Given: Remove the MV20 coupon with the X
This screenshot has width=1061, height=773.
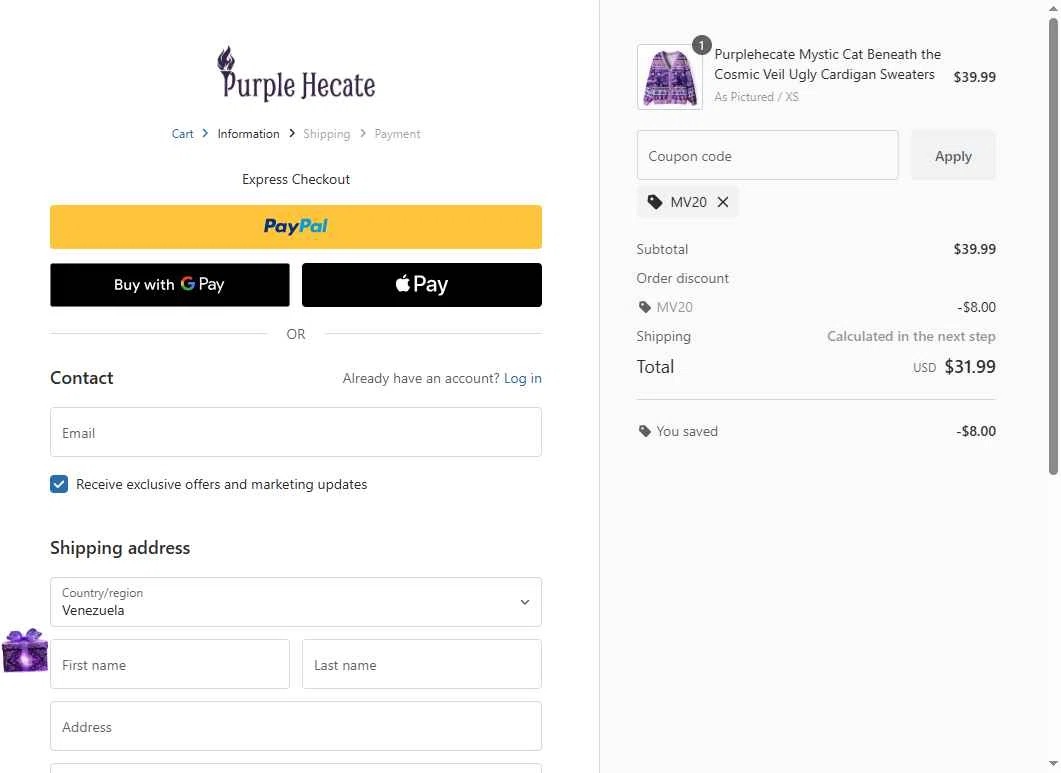Looking at the screenshot, I should click(x=723, y=202).
